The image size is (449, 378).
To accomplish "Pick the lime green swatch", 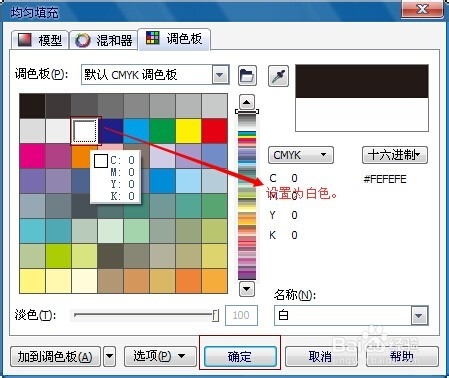I will 58,256.
